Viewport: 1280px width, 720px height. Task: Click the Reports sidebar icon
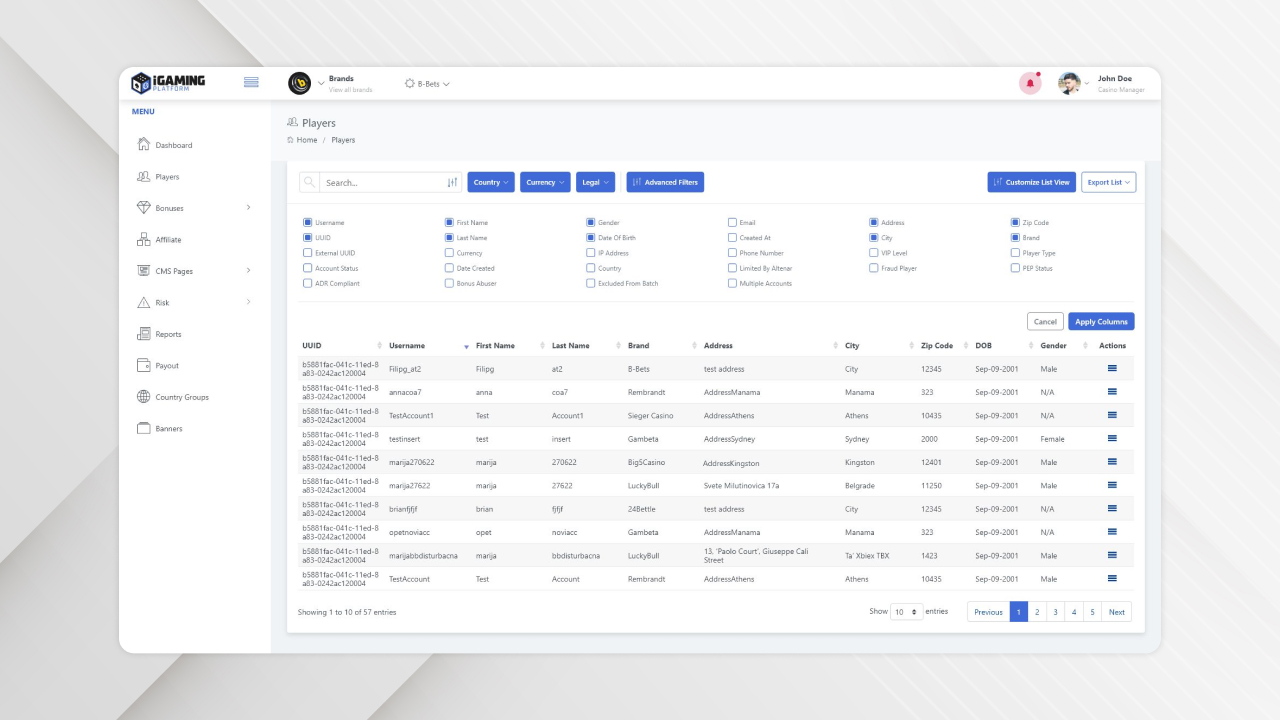point(143,334)
